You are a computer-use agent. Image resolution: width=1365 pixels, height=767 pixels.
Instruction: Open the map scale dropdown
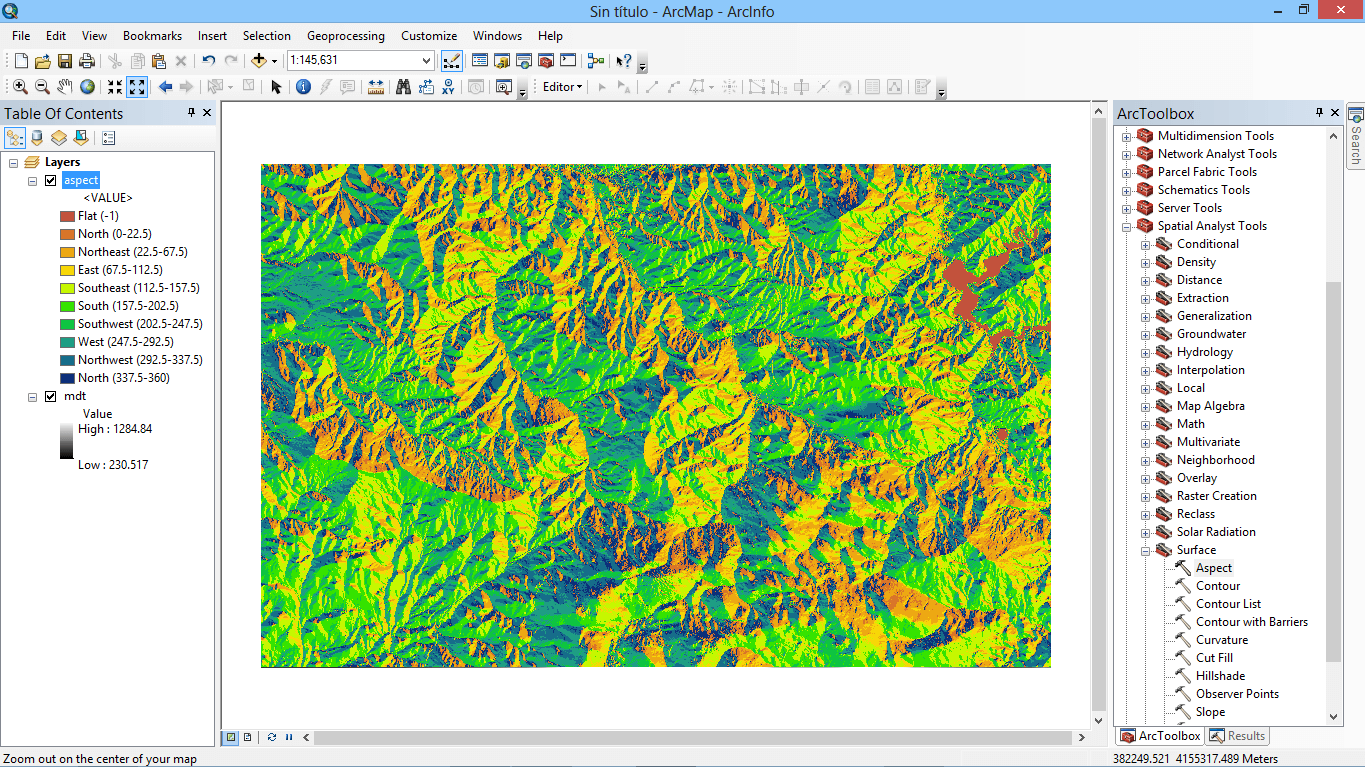[426, 61]
